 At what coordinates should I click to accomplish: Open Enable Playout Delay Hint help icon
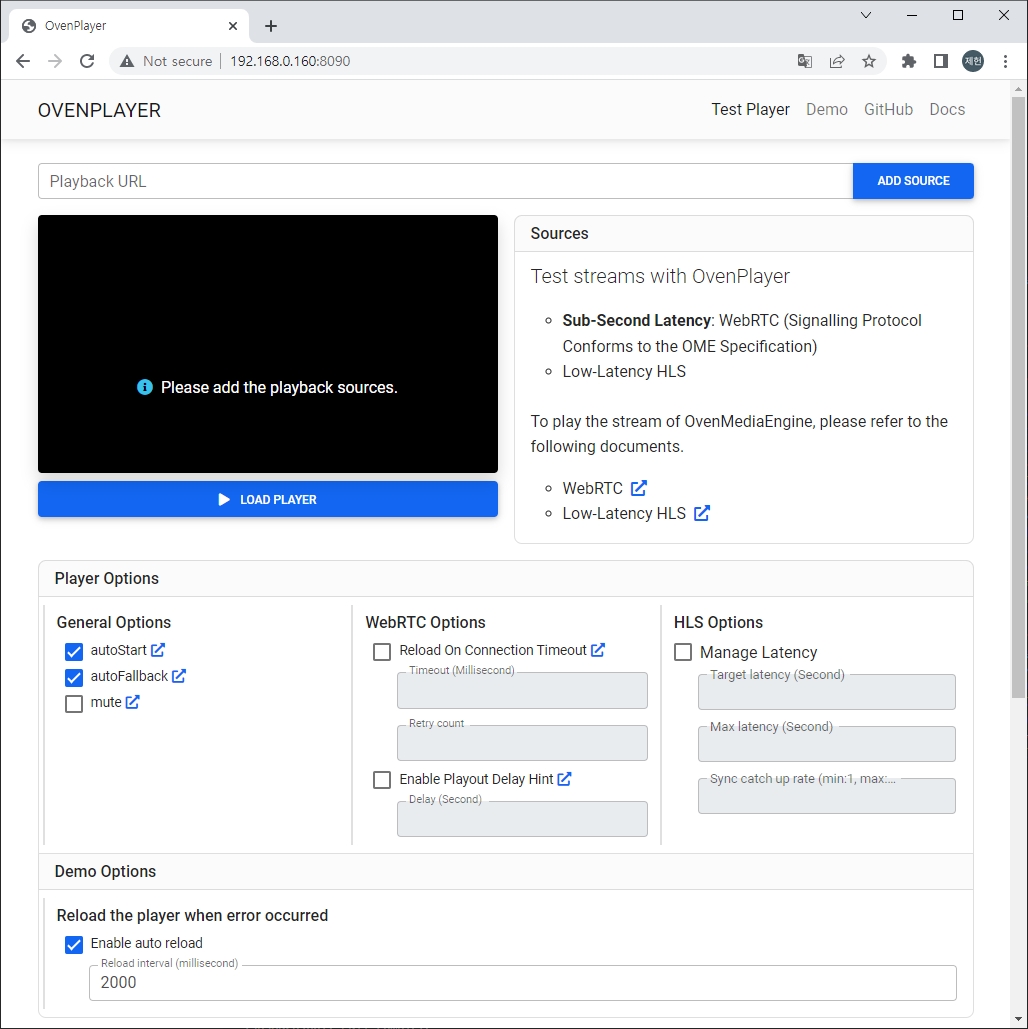tap(564, 779)
